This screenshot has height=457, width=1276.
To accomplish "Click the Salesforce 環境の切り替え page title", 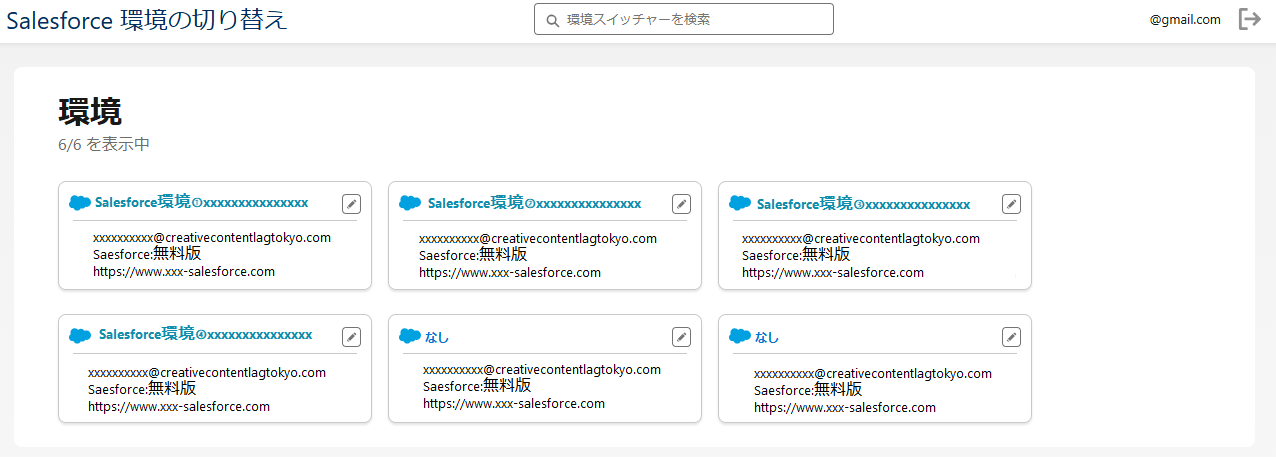I will [x=147, y=20].
